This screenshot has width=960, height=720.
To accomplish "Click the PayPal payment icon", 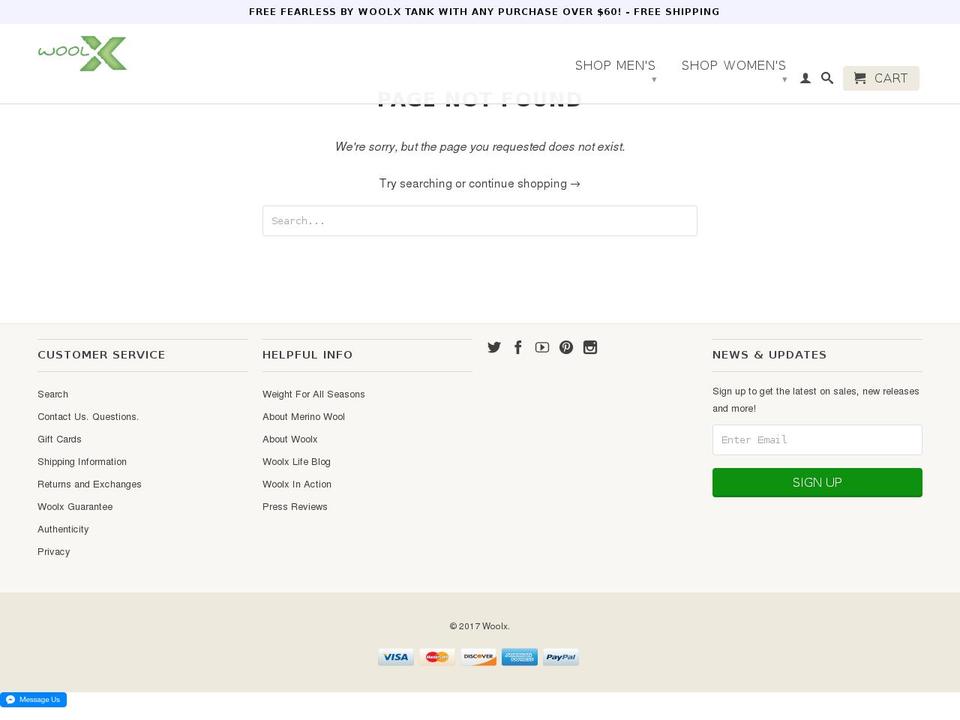I will pos(561,657).
